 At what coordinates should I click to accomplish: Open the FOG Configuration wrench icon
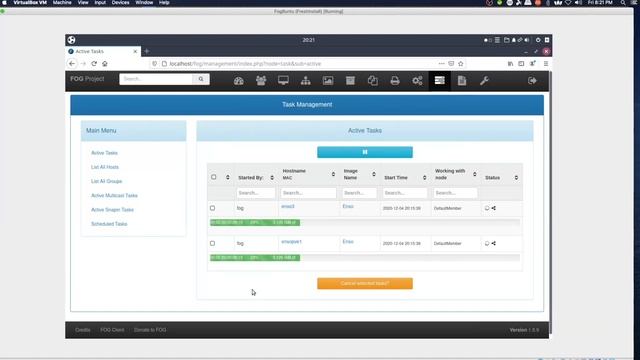click(x=484, y=80)
